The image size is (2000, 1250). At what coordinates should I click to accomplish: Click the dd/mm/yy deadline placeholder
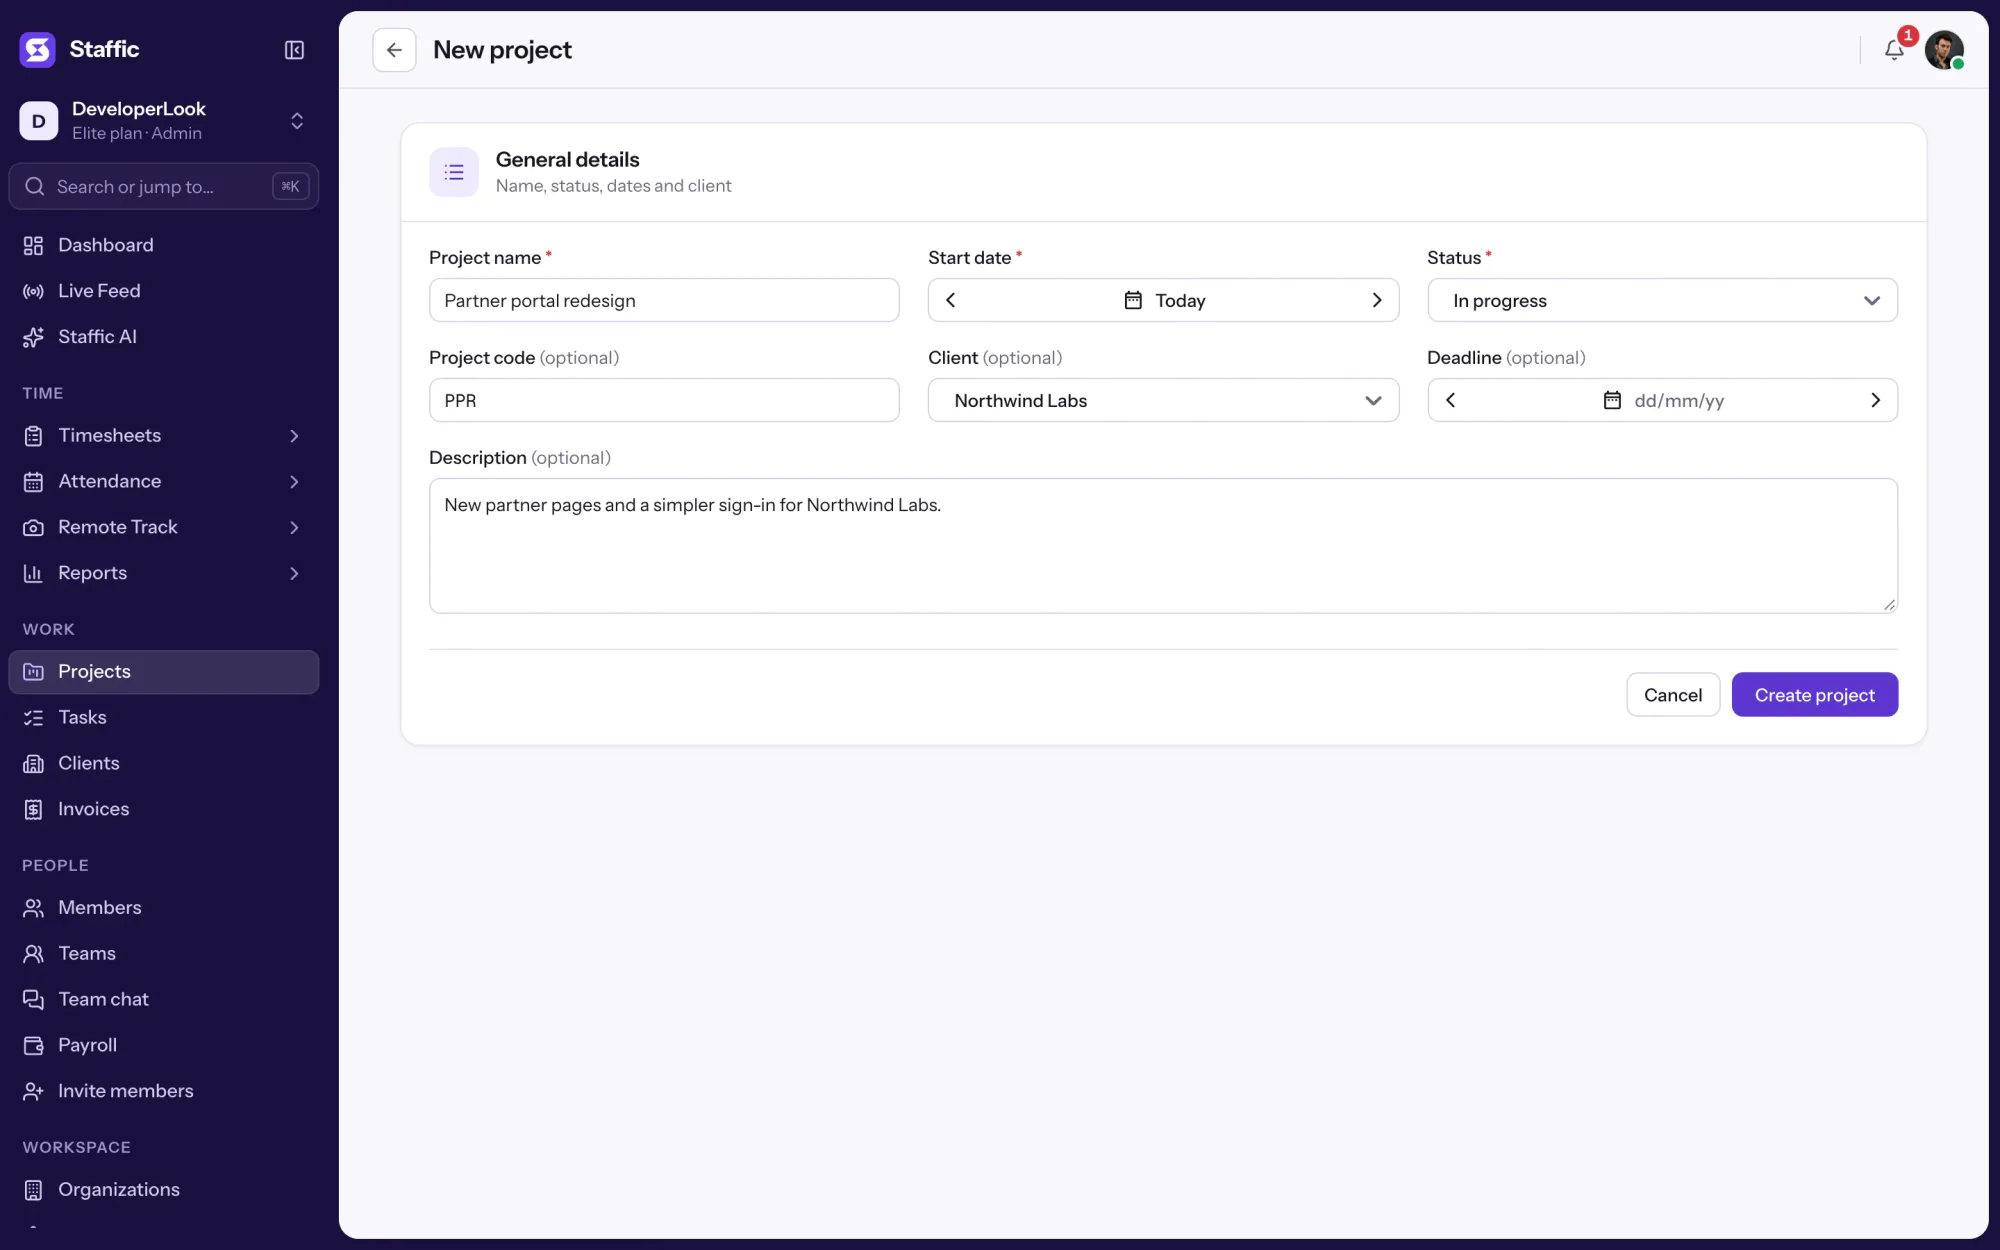1679,401
